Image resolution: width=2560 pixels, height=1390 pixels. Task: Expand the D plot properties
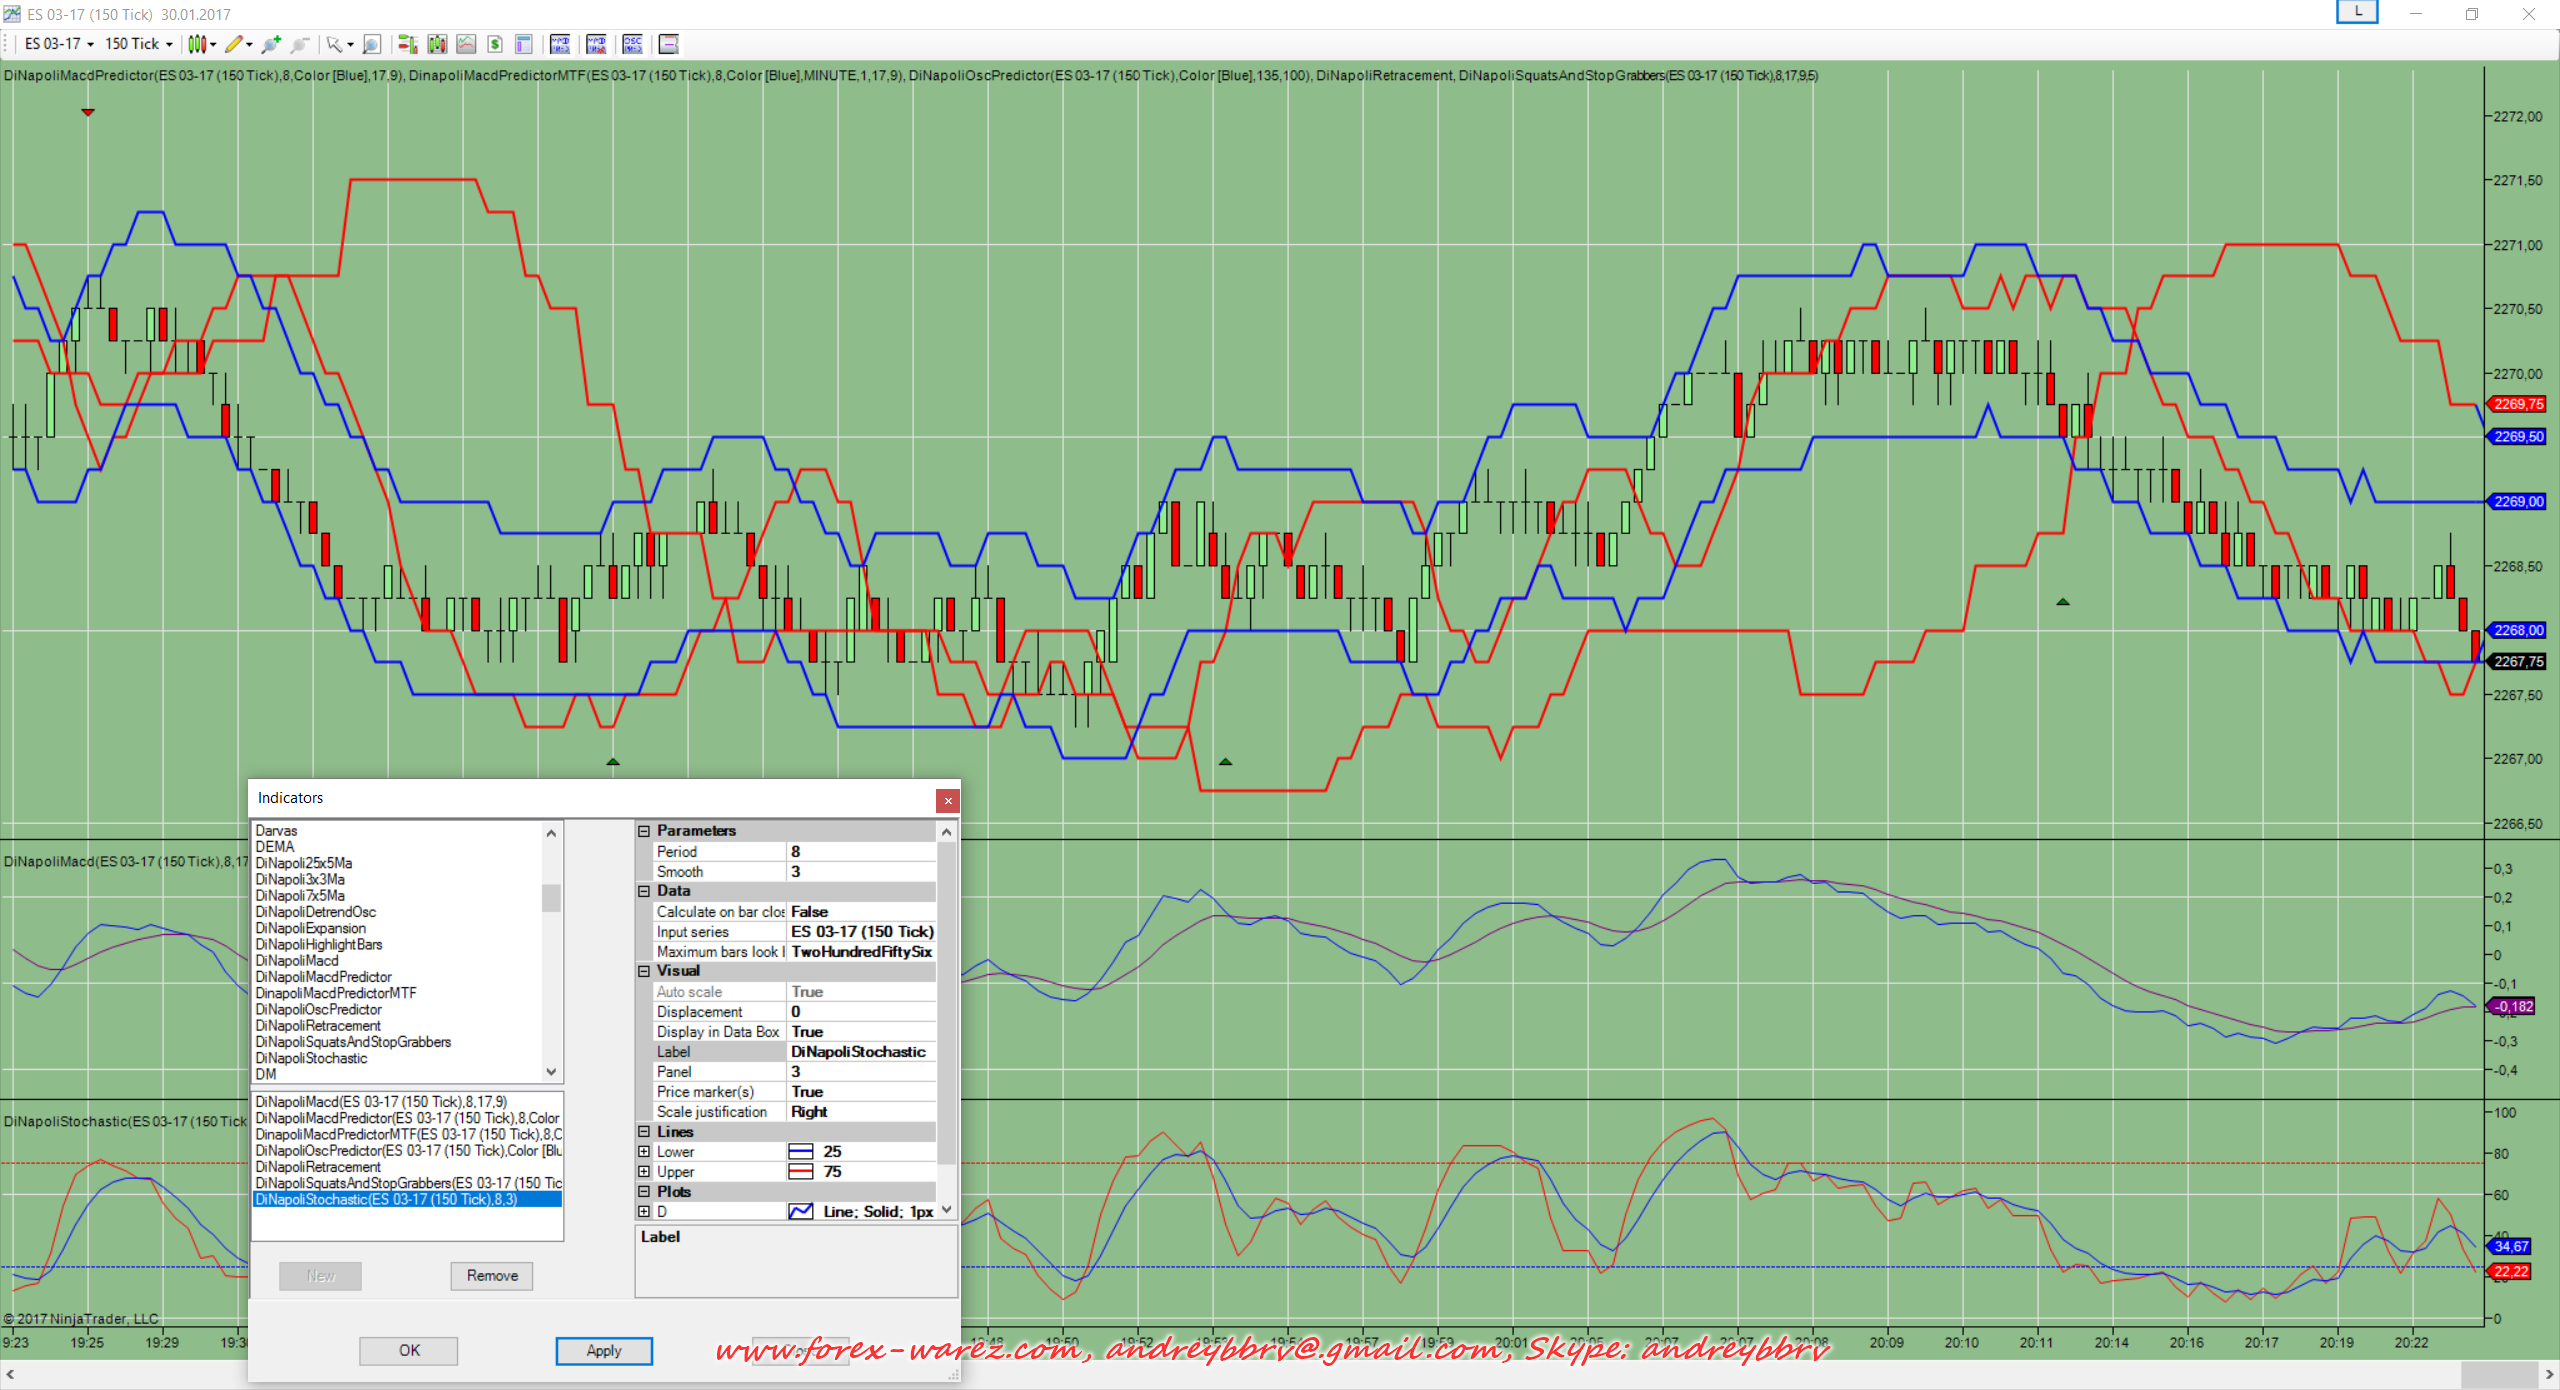pyautogui.click(x=644, y=1212)
